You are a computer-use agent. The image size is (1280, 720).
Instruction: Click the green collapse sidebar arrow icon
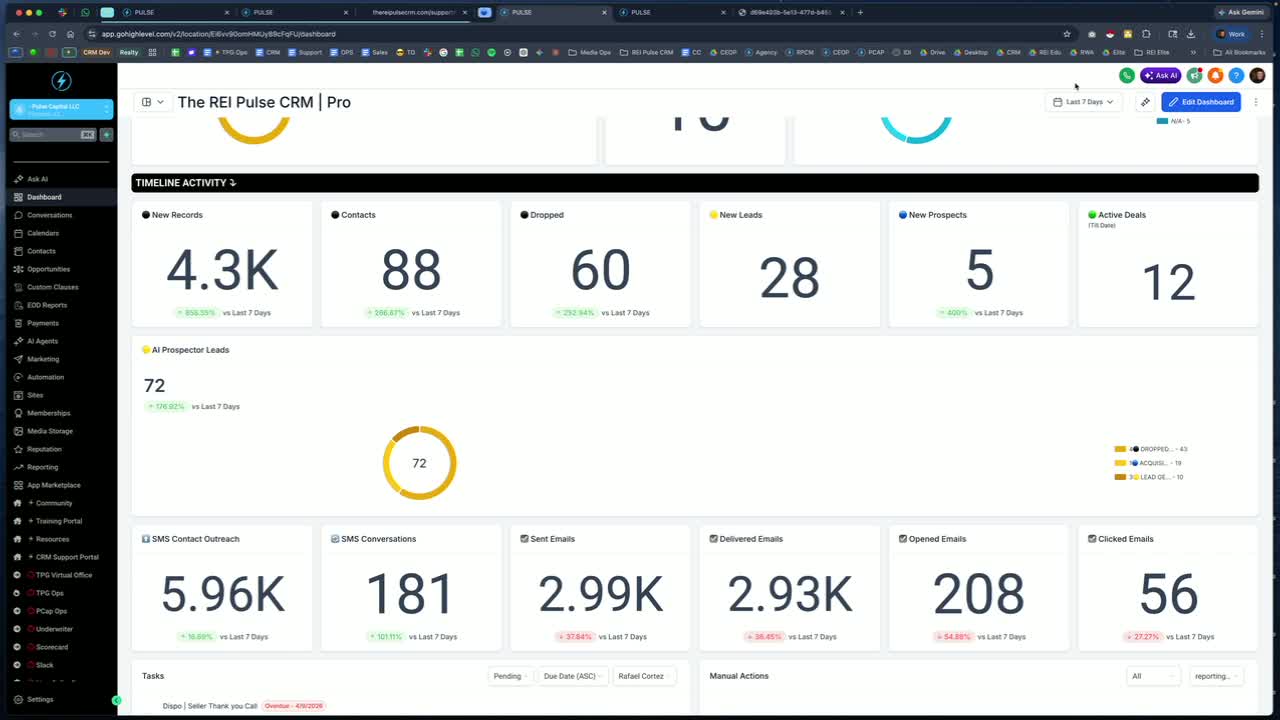coord(116,700)
